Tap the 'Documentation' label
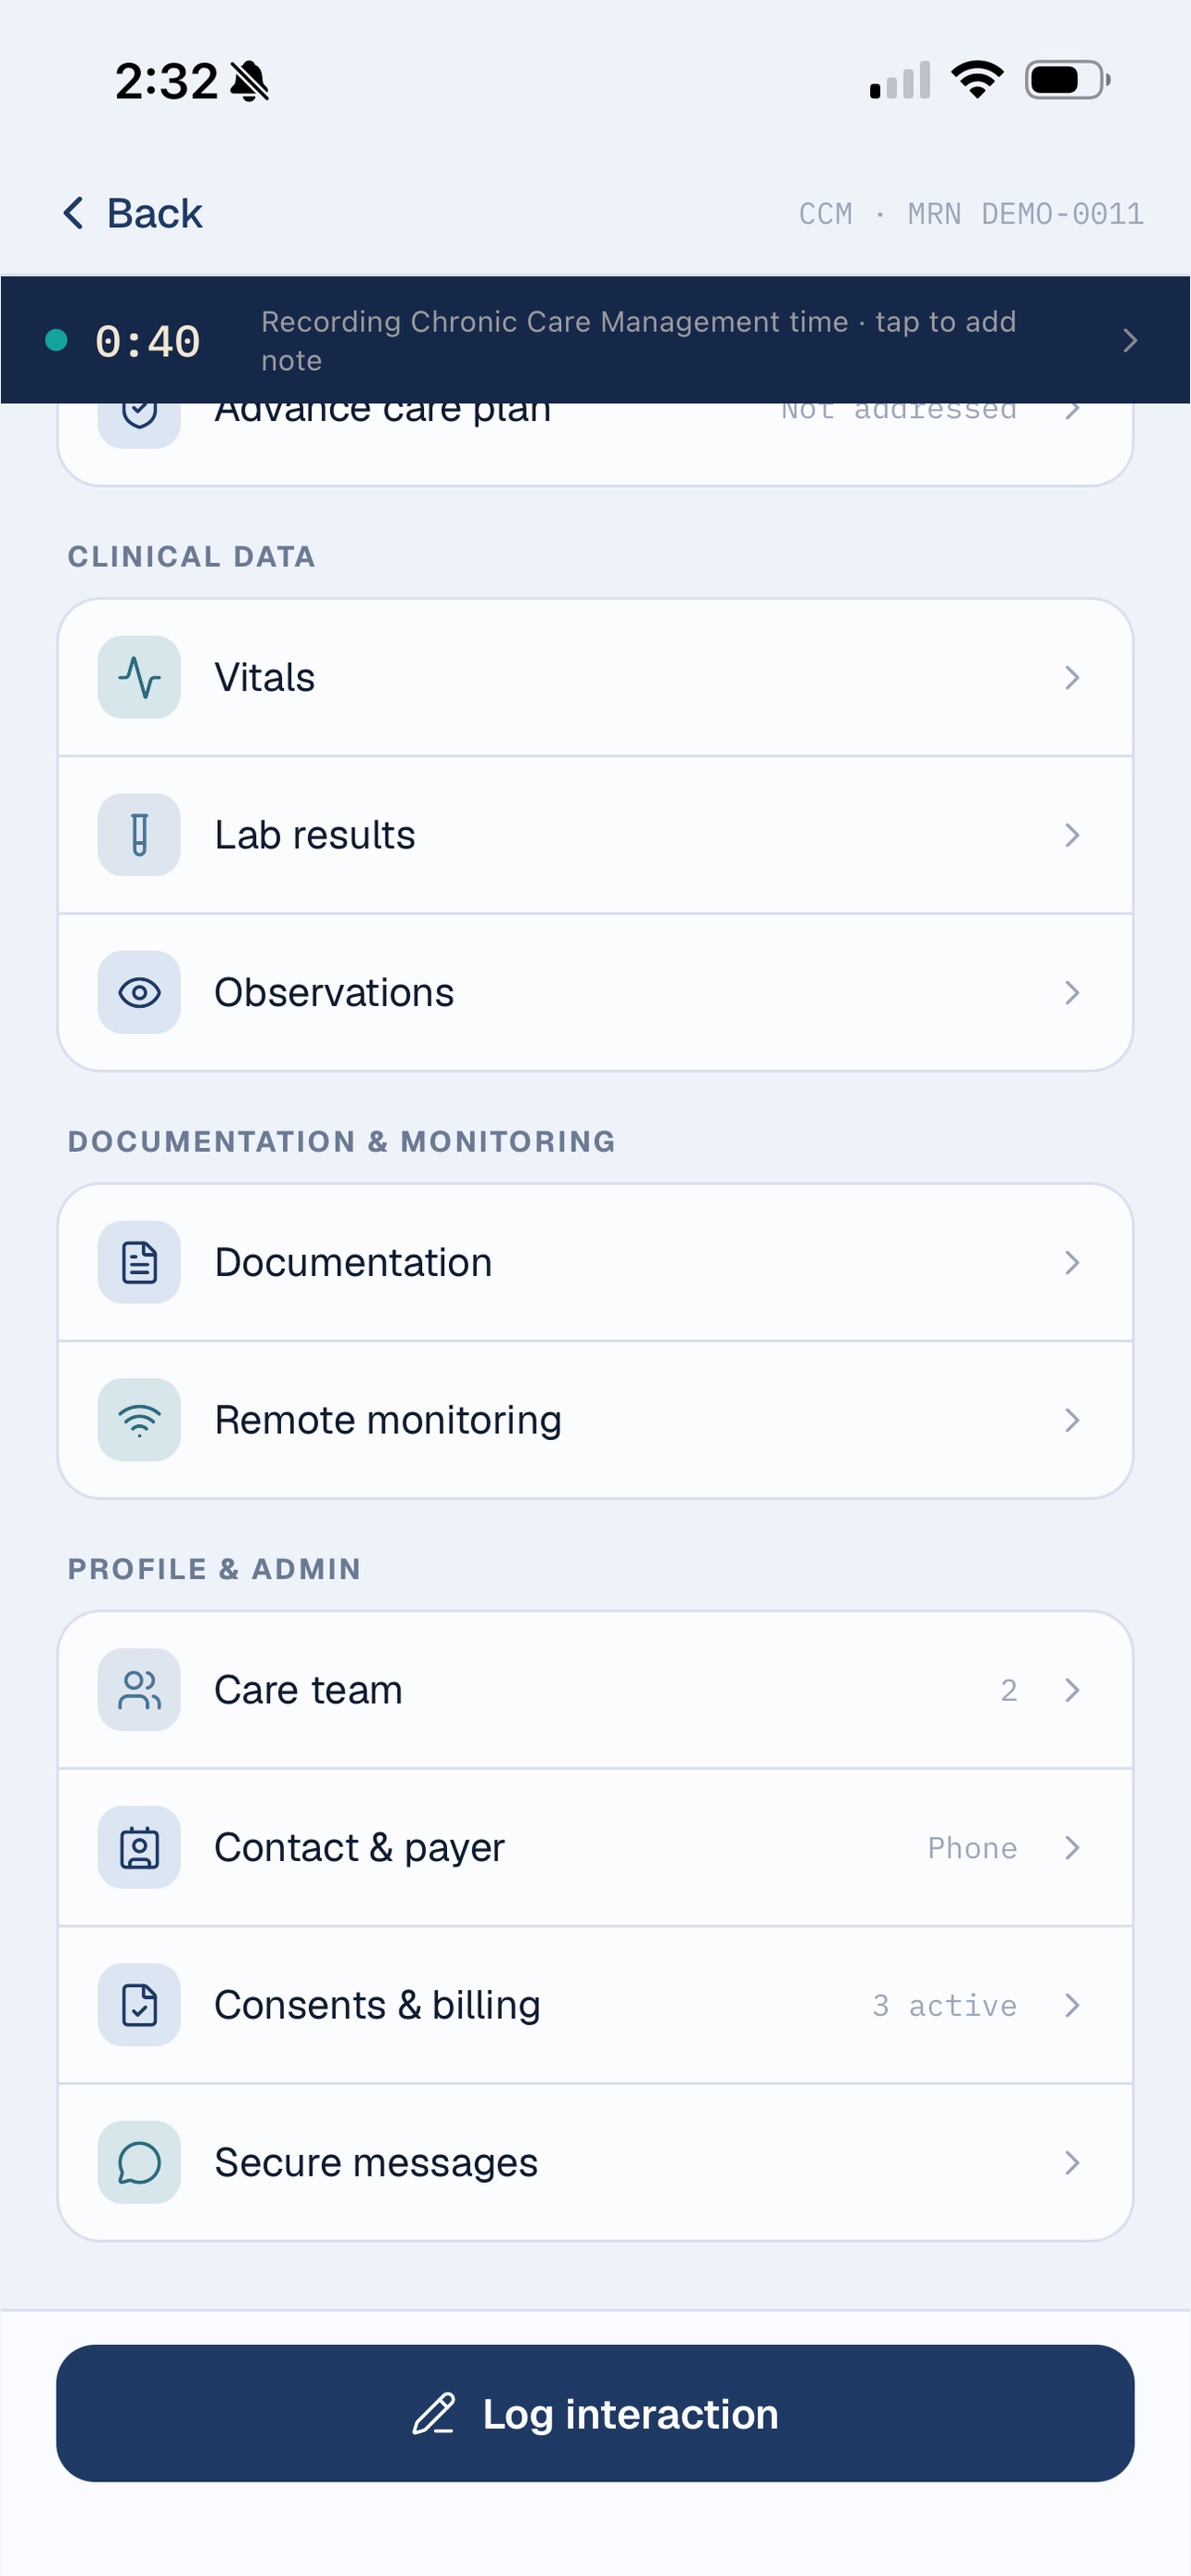Image resolution: width=1191 pixels, height=2576 pixels. click(x=353, y=1262)
